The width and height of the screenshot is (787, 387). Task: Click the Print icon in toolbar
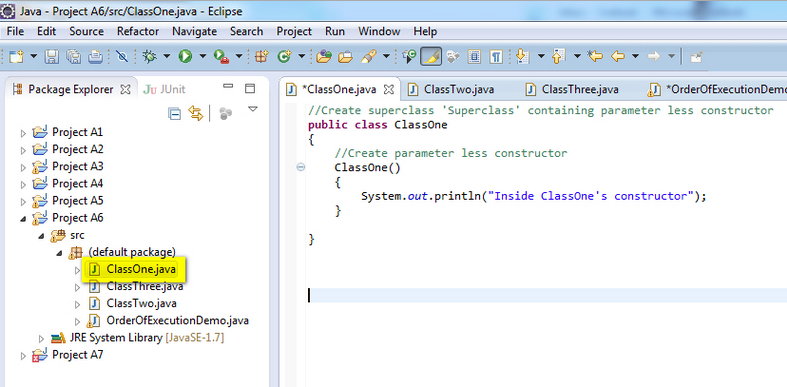coord(95,57)
